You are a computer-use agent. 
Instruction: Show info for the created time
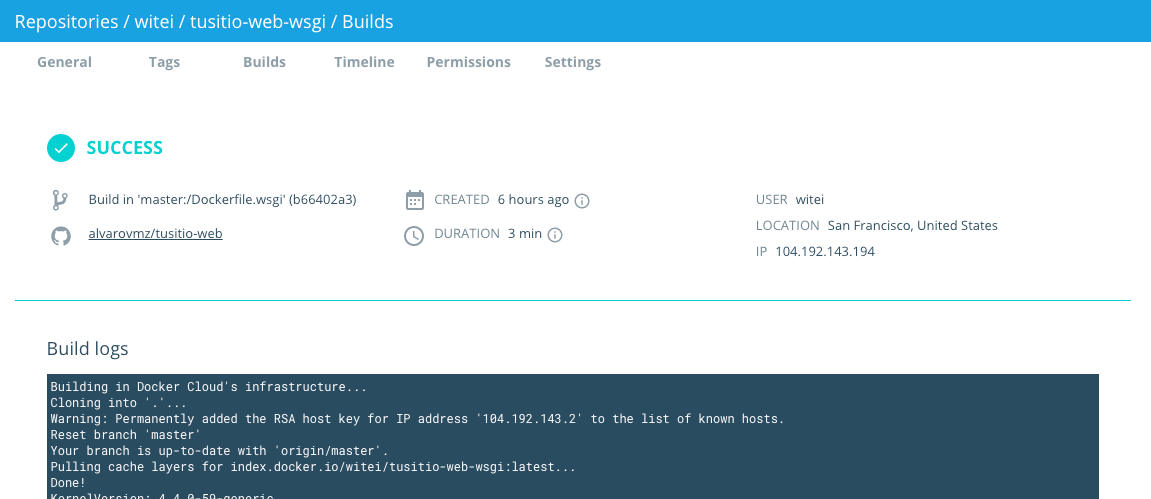tap(582, 200)
